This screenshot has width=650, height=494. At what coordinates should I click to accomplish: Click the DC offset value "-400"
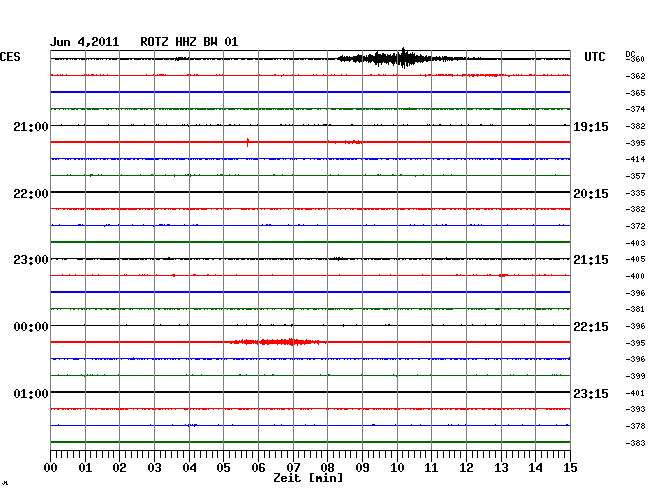click(x=635, y=276)
